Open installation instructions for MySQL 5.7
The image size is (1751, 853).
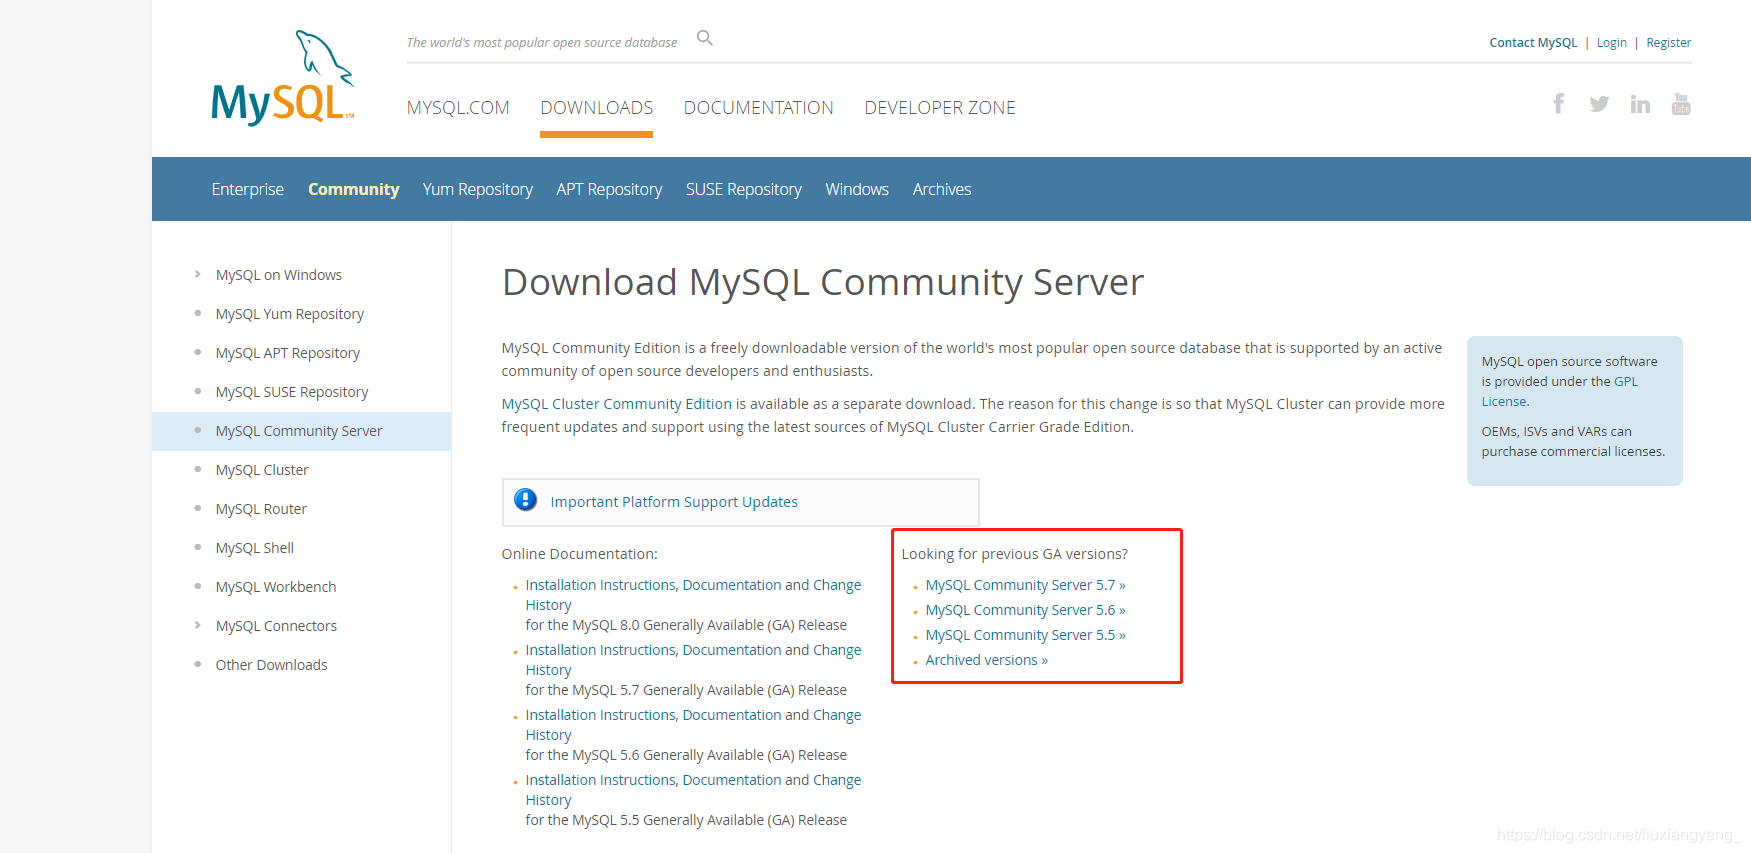coord(693,660)
